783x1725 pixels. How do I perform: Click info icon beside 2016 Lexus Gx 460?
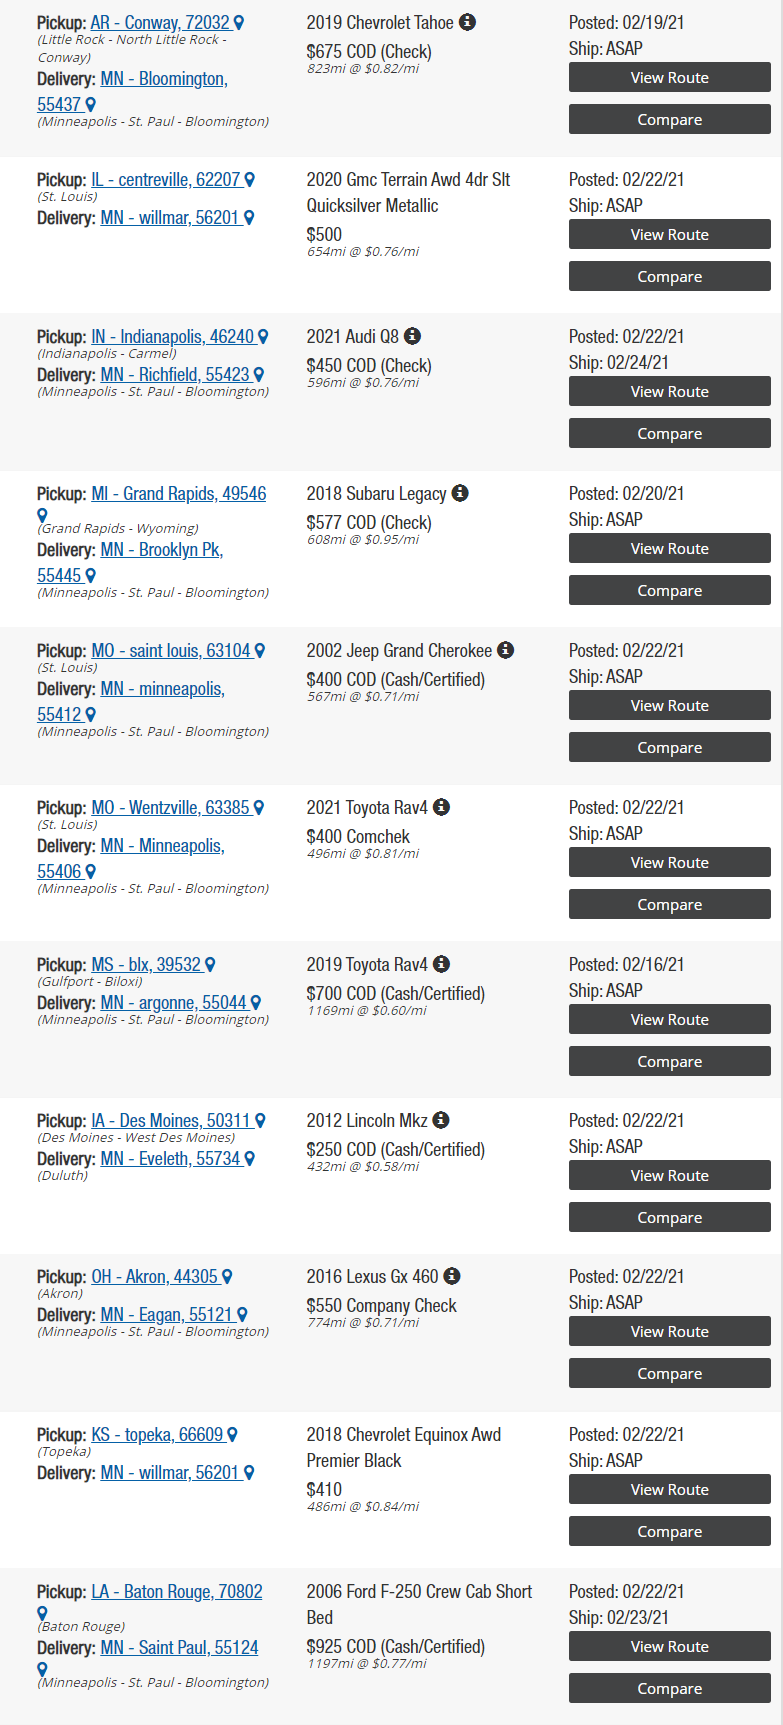click(452, 1276)
